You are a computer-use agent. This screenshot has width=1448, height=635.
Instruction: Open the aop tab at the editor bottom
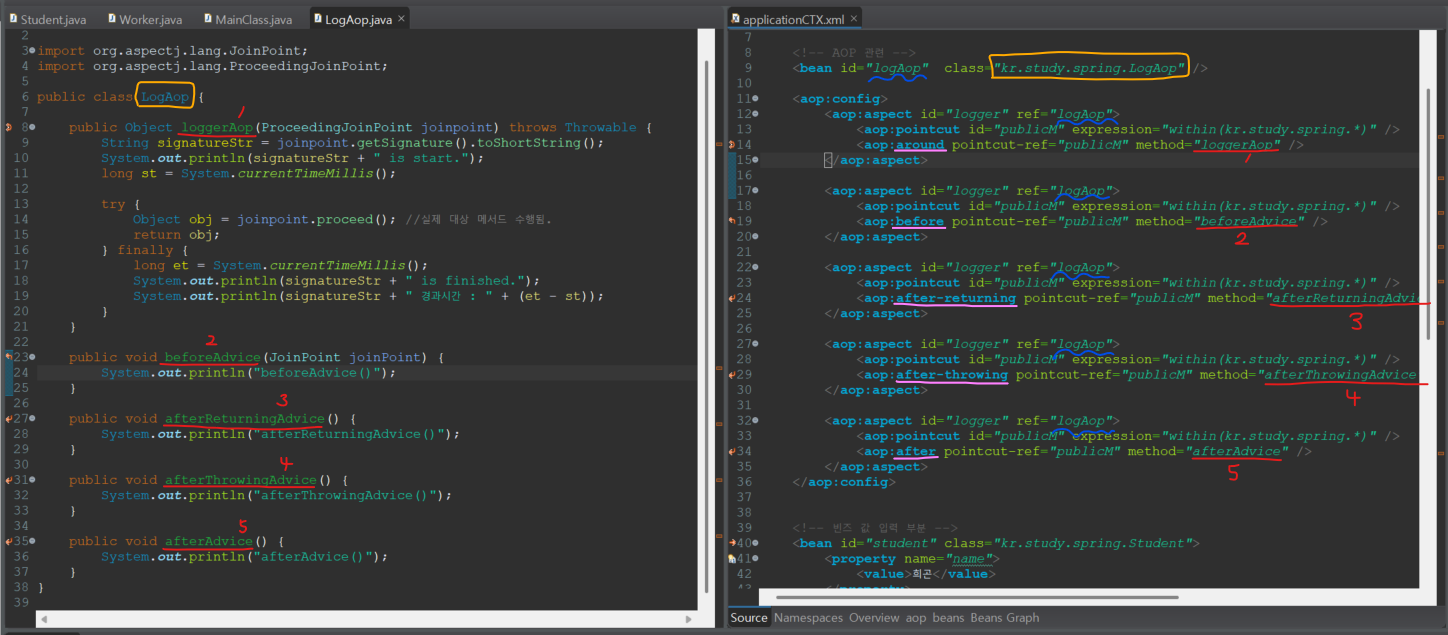tap(916, 618)
